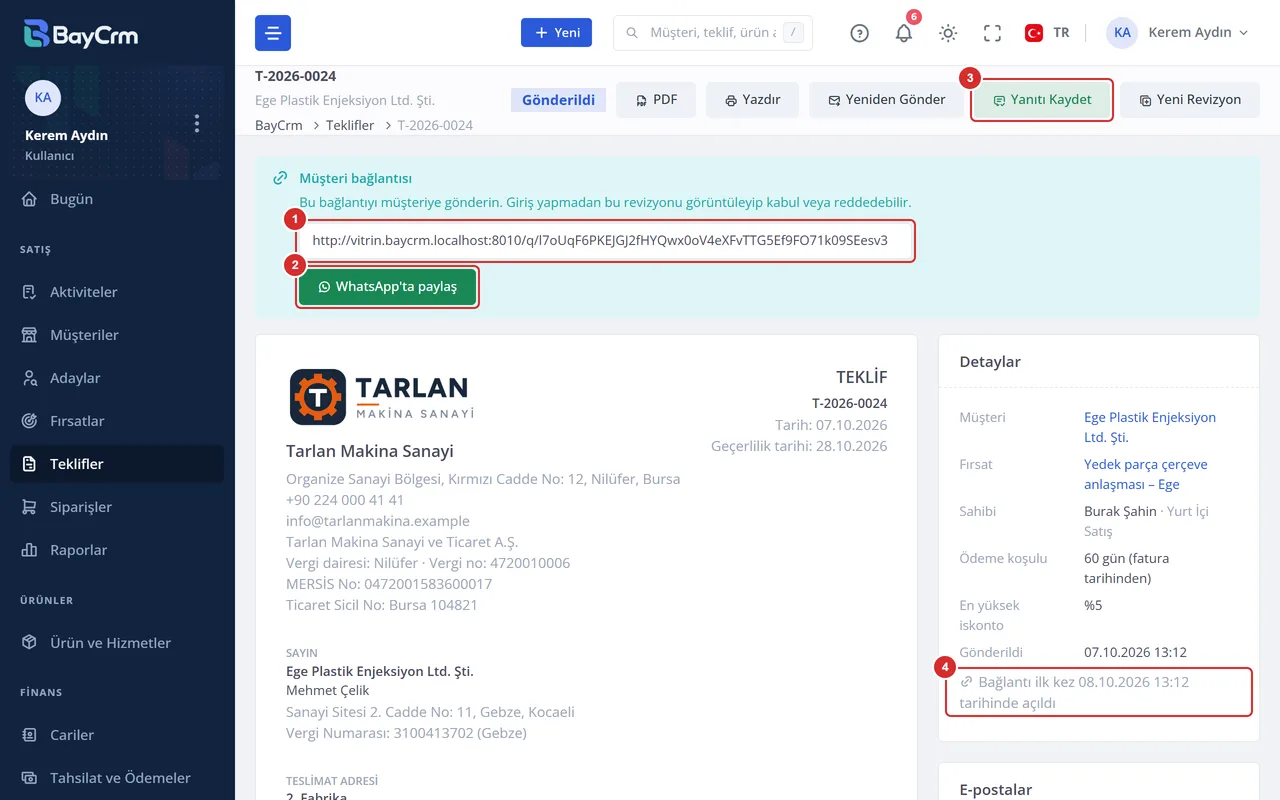Click the blue Yeni button
The height and width of the screenshot is (800, 1280).
click(x=556, y=33)
